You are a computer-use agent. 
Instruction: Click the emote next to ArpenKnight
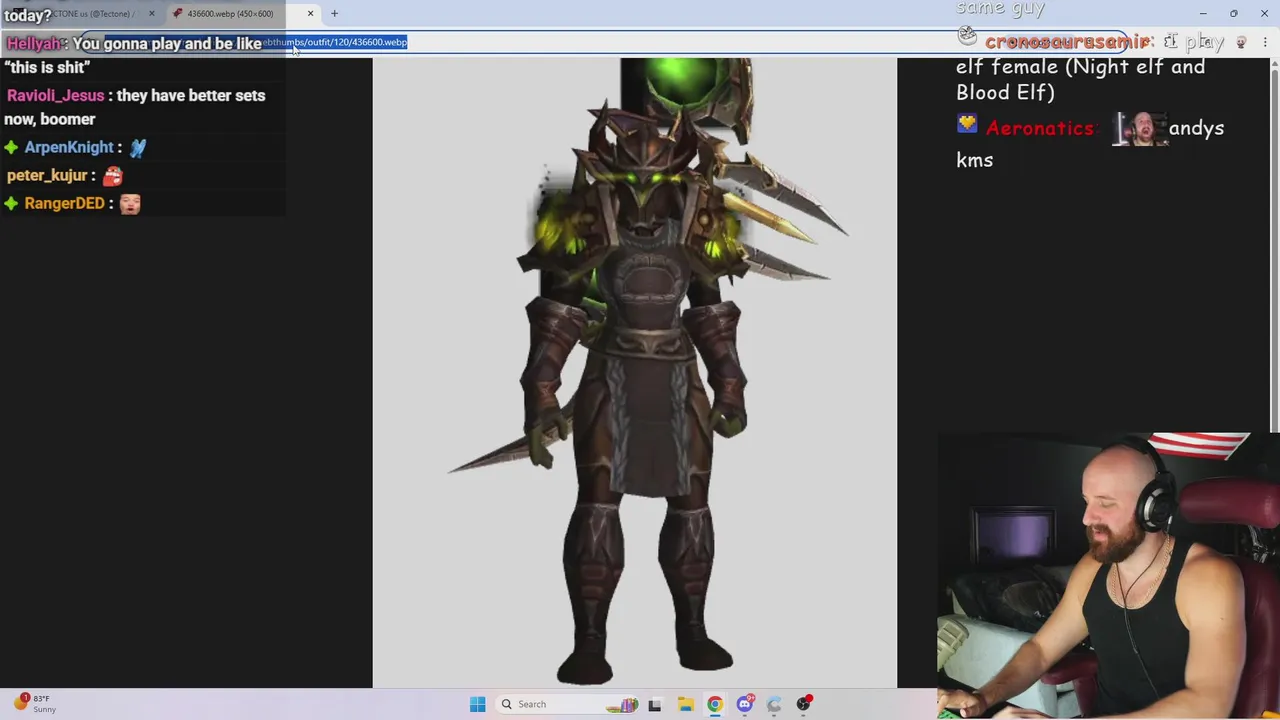pos(138,147)
